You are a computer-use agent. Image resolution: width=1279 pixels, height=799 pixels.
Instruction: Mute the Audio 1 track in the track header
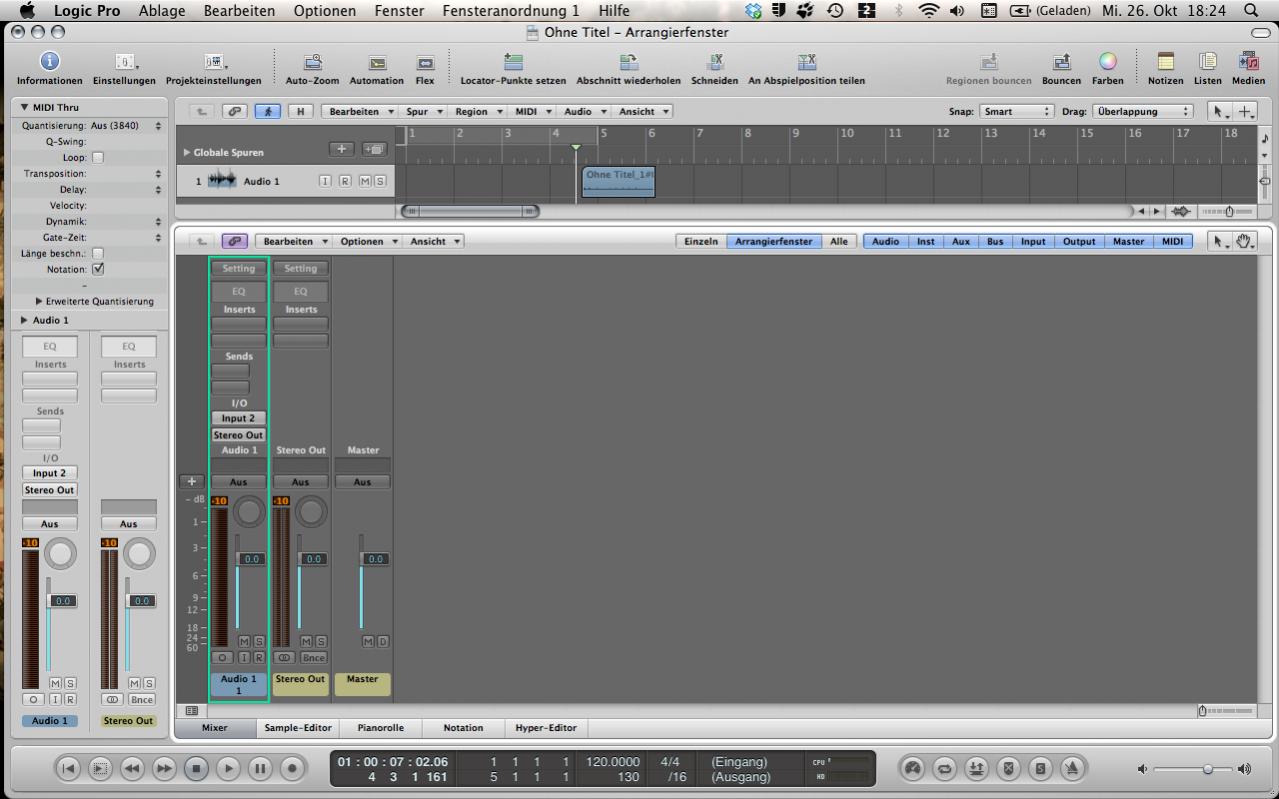365,181
